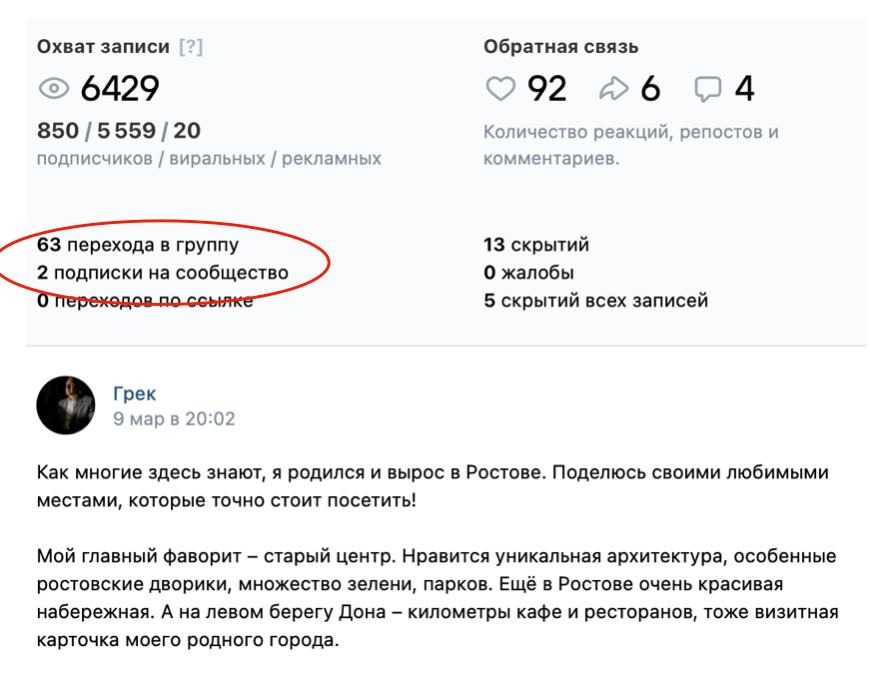Click the "5 скрытий всех записей" statistic
Viewport: 870px width, 696px height.
point(596,301)
